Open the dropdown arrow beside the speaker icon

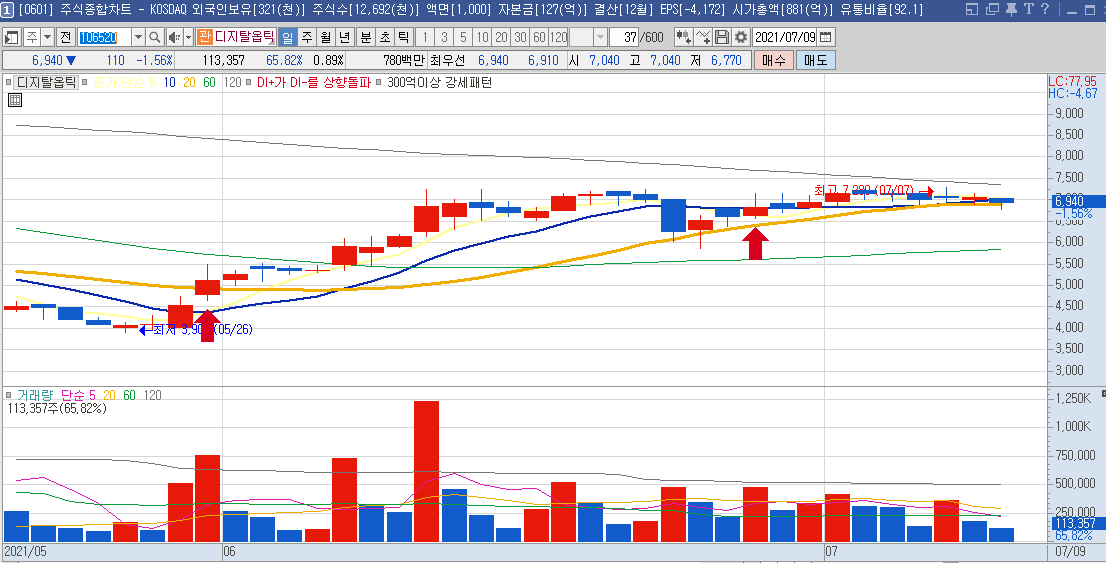click(x=187, y=37)
